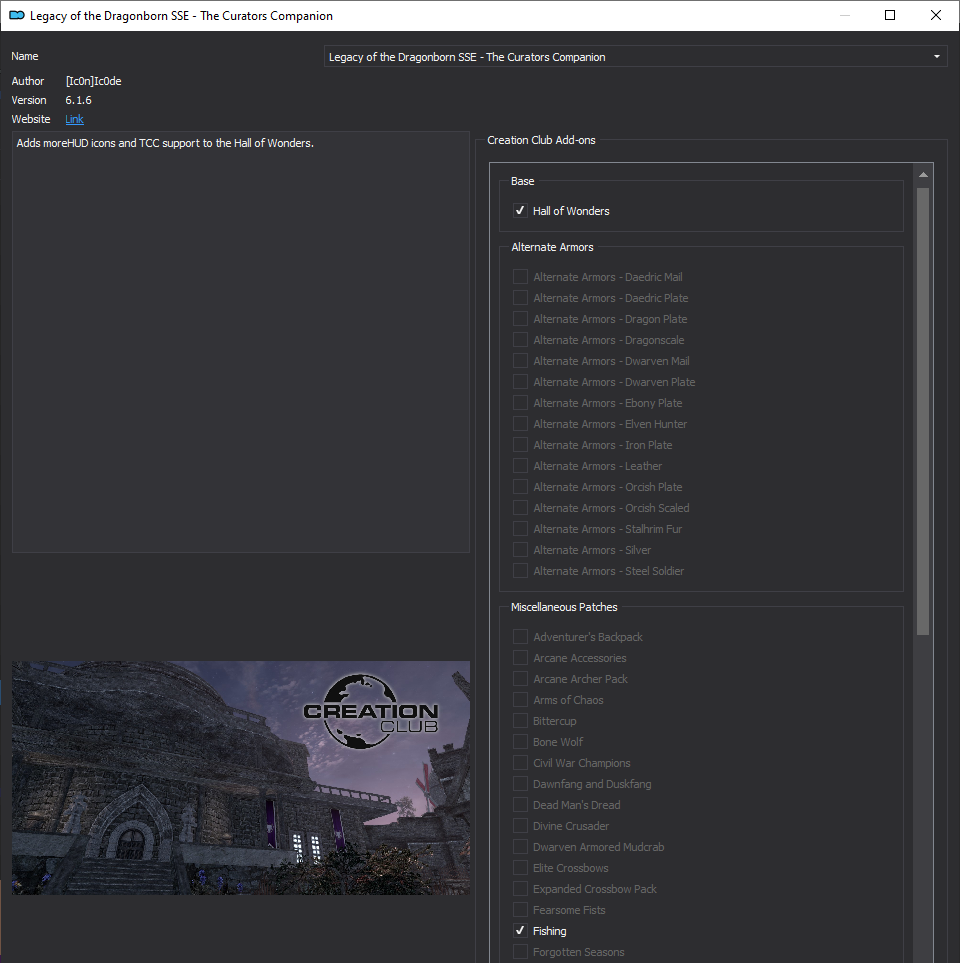This screenshot has height=963, width=960.
Task: Select the Bittercup checkbox
Action: tap(520, 721)
